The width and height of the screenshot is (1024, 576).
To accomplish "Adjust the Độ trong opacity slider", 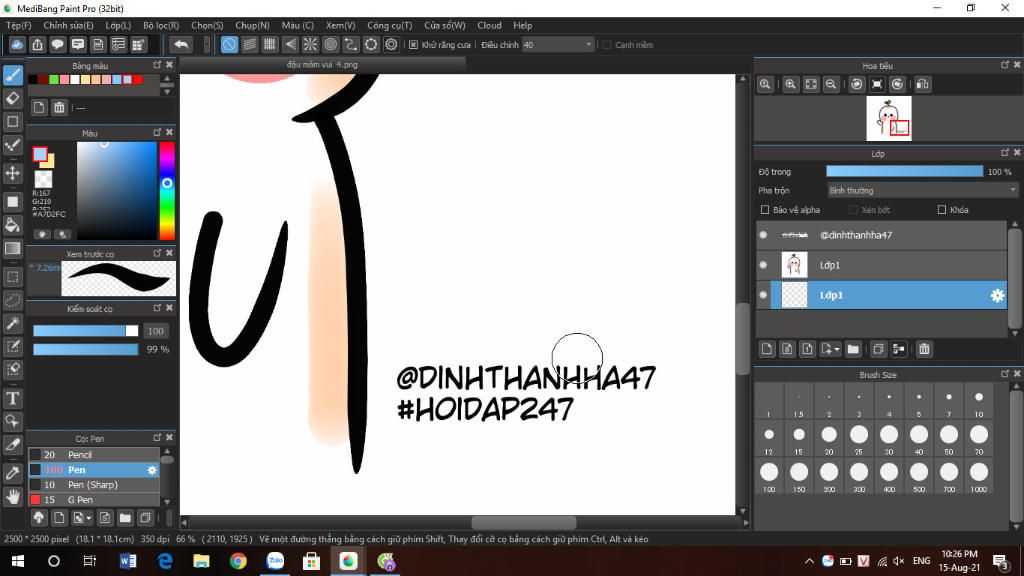I will pos(904,171).
